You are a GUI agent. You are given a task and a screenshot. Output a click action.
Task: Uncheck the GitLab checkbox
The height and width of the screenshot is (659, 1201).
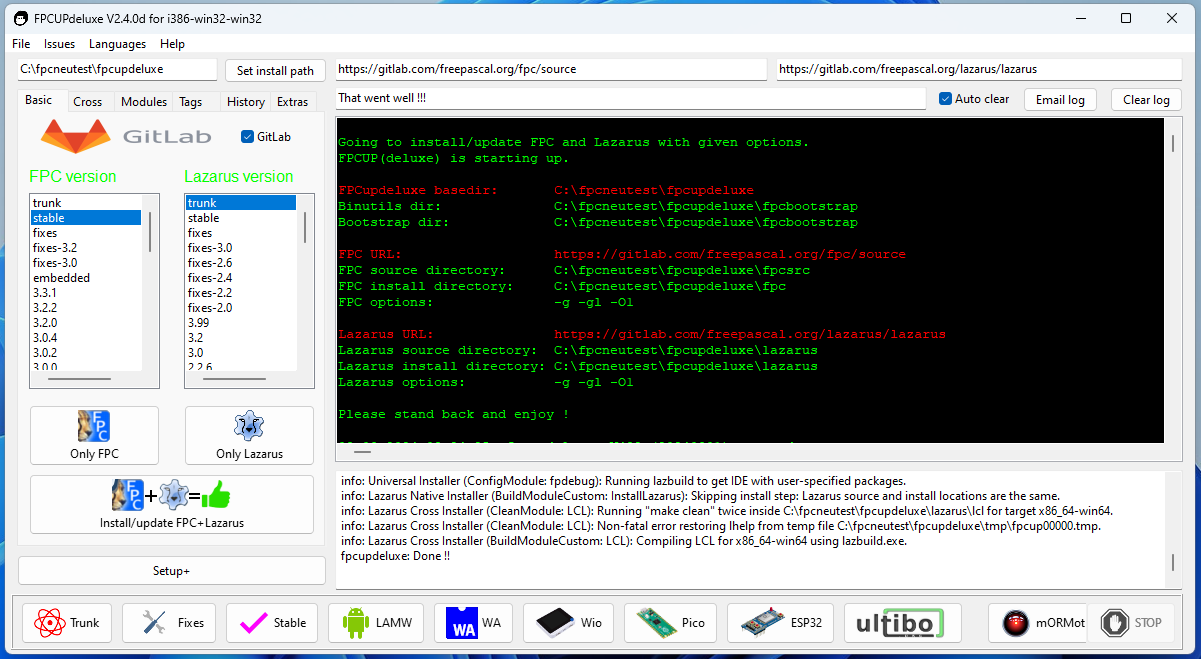pyautogui.click(x=248, y=136)
